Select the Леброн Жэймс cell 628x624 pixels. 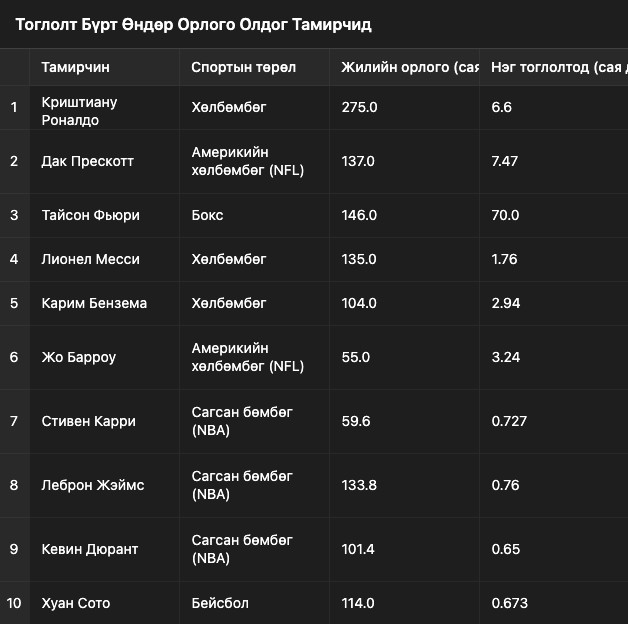pos(105,485)
